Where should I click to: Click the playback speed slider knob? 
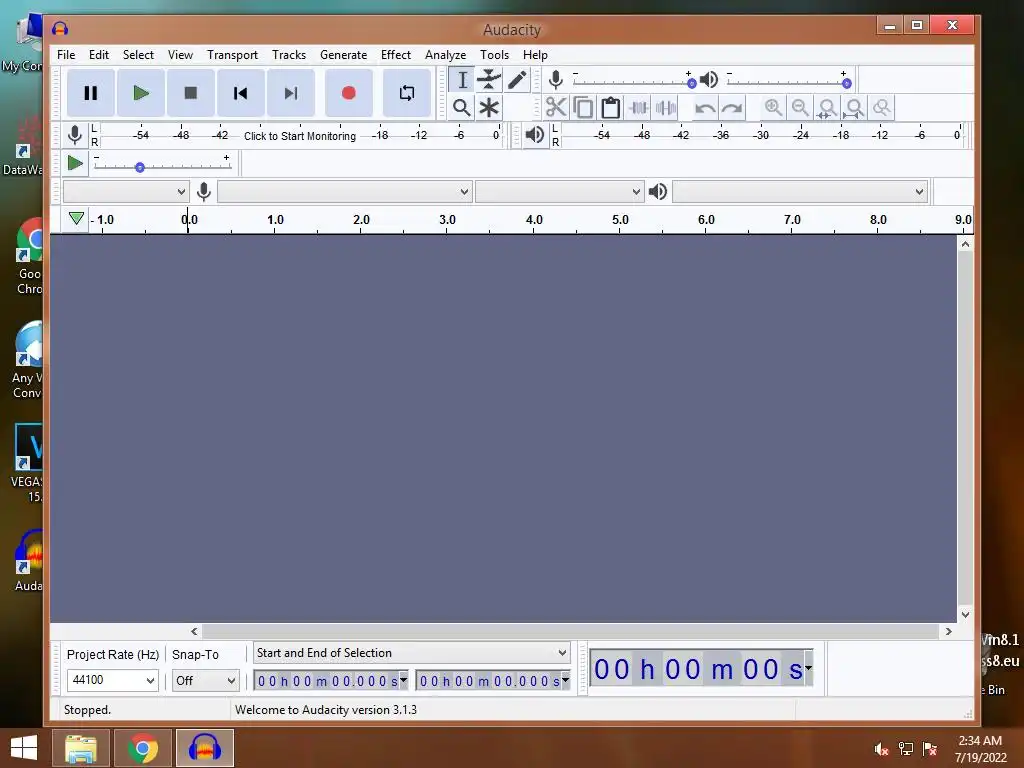[139, 167]
